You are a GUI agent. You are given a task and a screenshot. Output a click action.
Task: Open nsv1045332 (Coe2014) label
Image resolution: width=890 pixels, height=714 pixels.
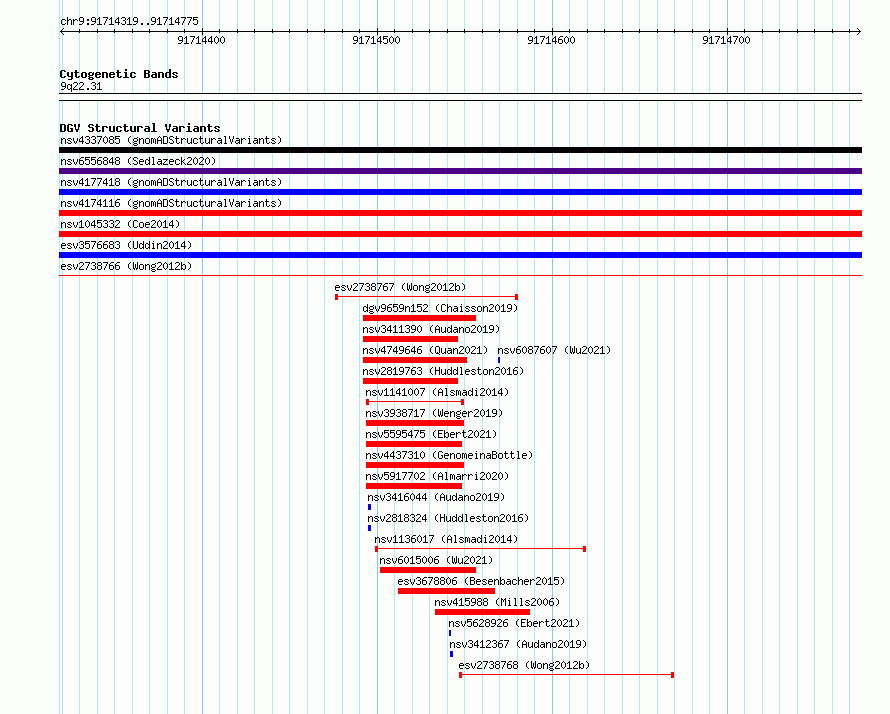click(120, 224)
